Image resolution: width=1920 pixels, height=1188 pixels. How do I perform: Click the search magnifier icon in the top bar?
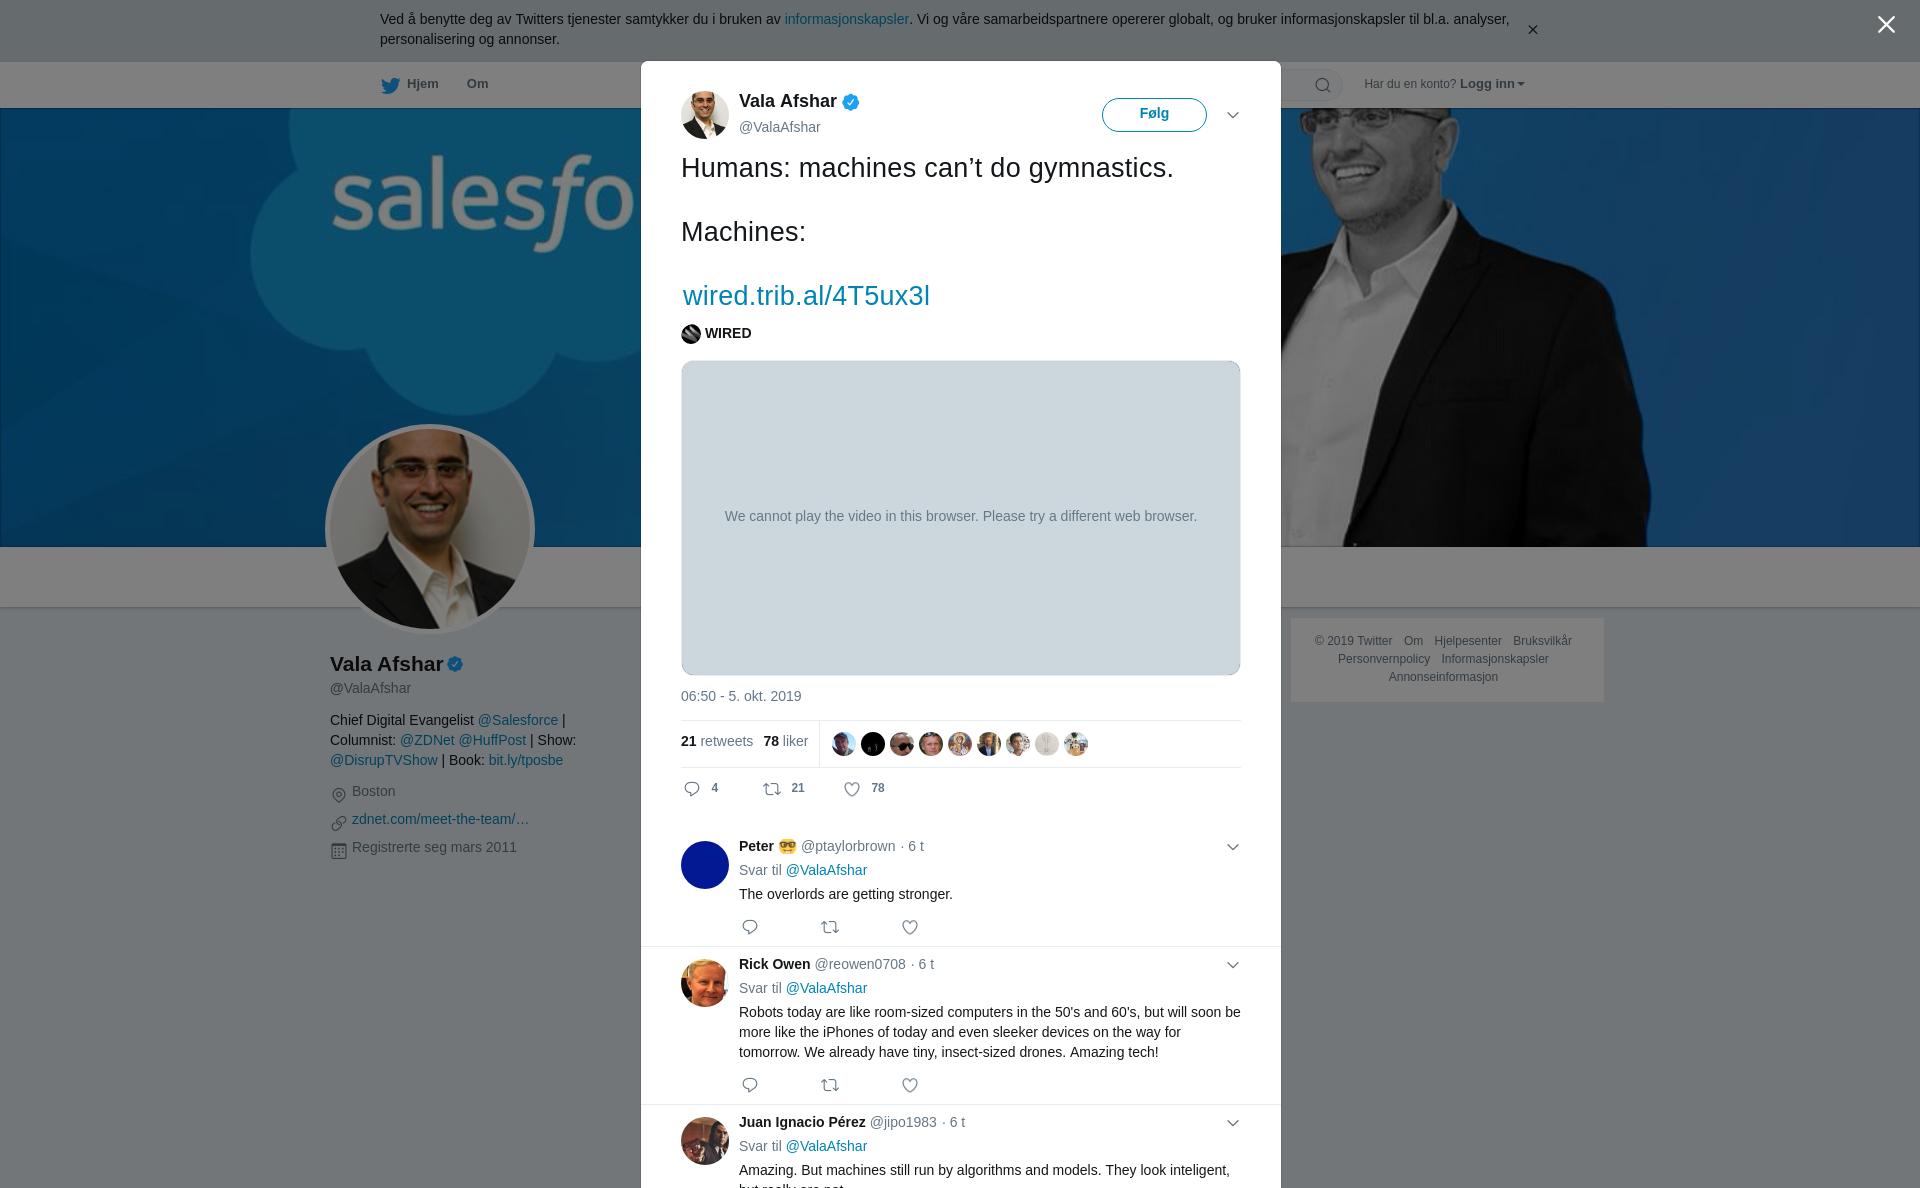point(1323,85)
